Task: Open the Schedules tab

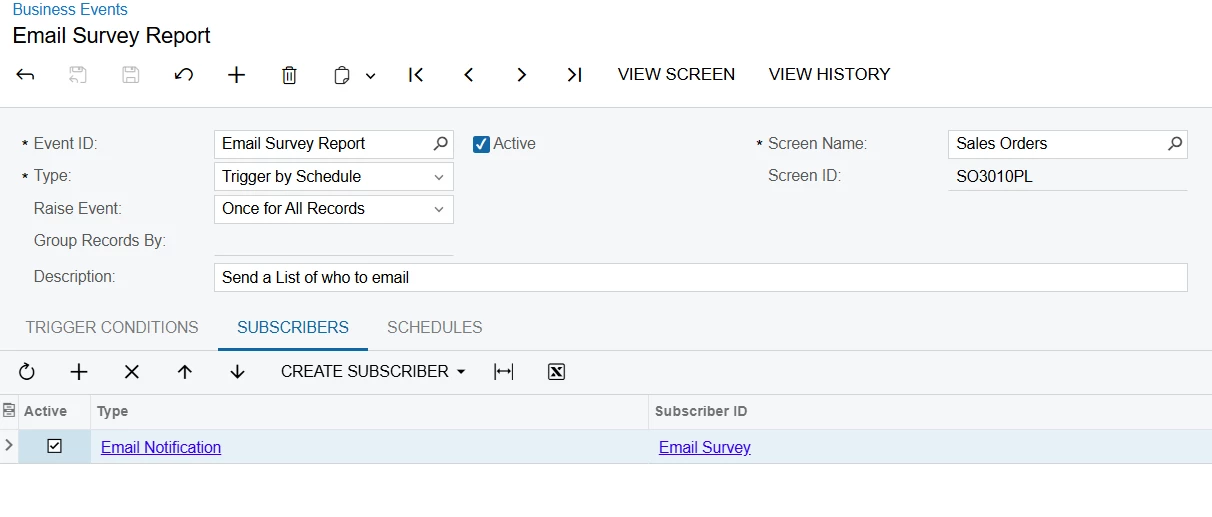Action: [x=435, y=328]
